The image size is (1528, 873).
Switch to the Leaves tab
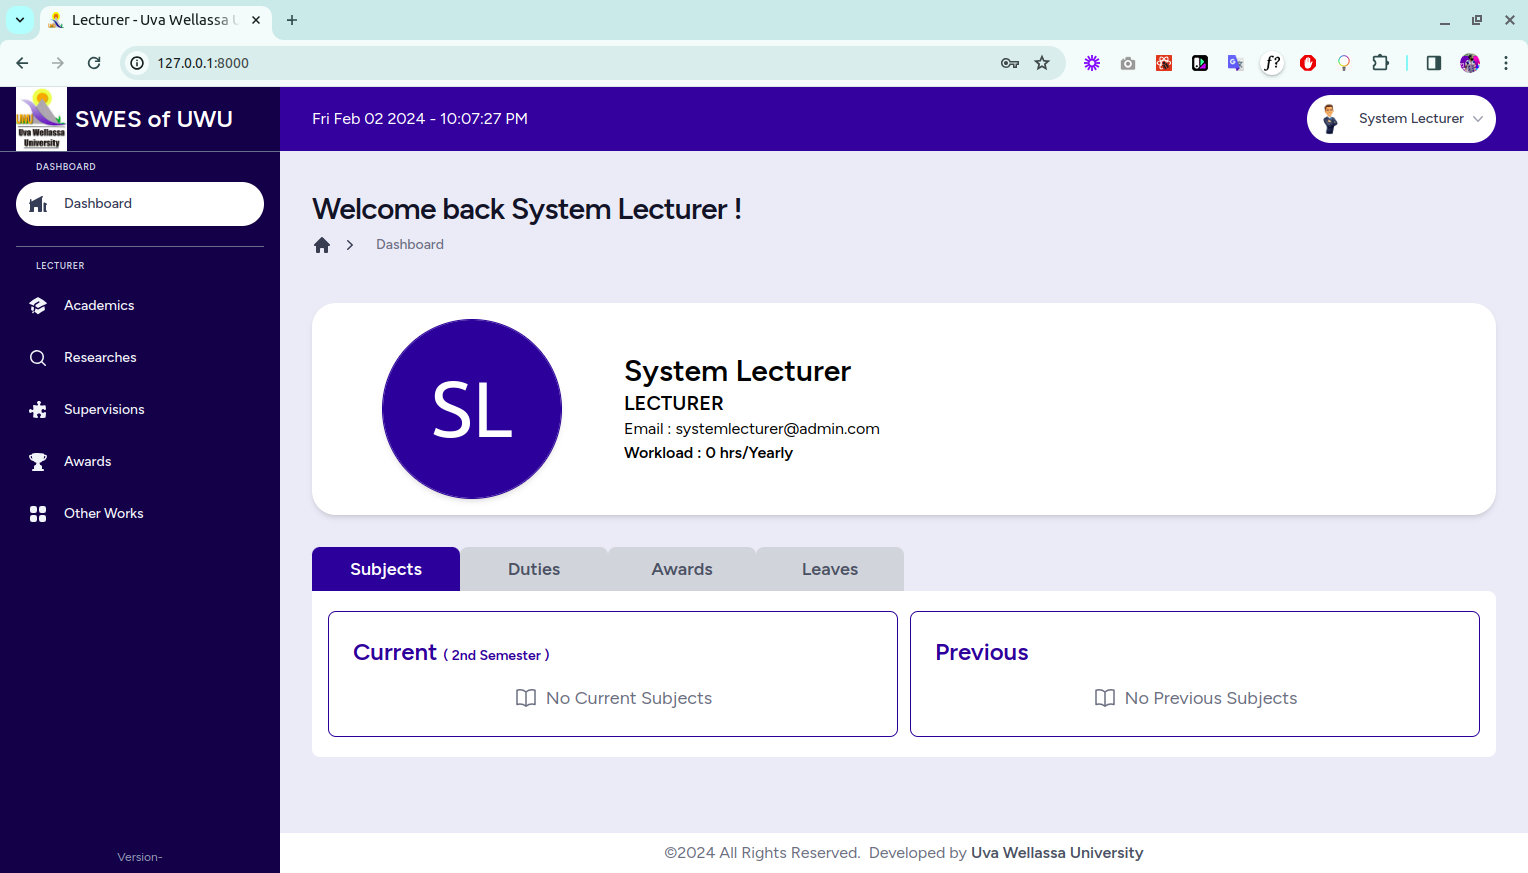pos(830,569)
